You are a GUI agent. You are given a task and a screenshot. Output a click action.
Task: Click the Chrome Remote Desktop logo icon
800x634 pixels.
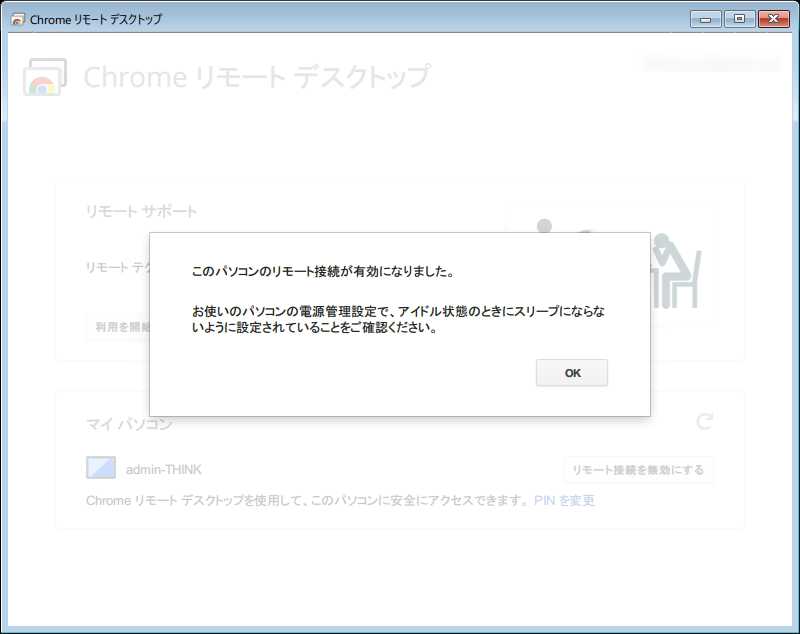[45, 77]
